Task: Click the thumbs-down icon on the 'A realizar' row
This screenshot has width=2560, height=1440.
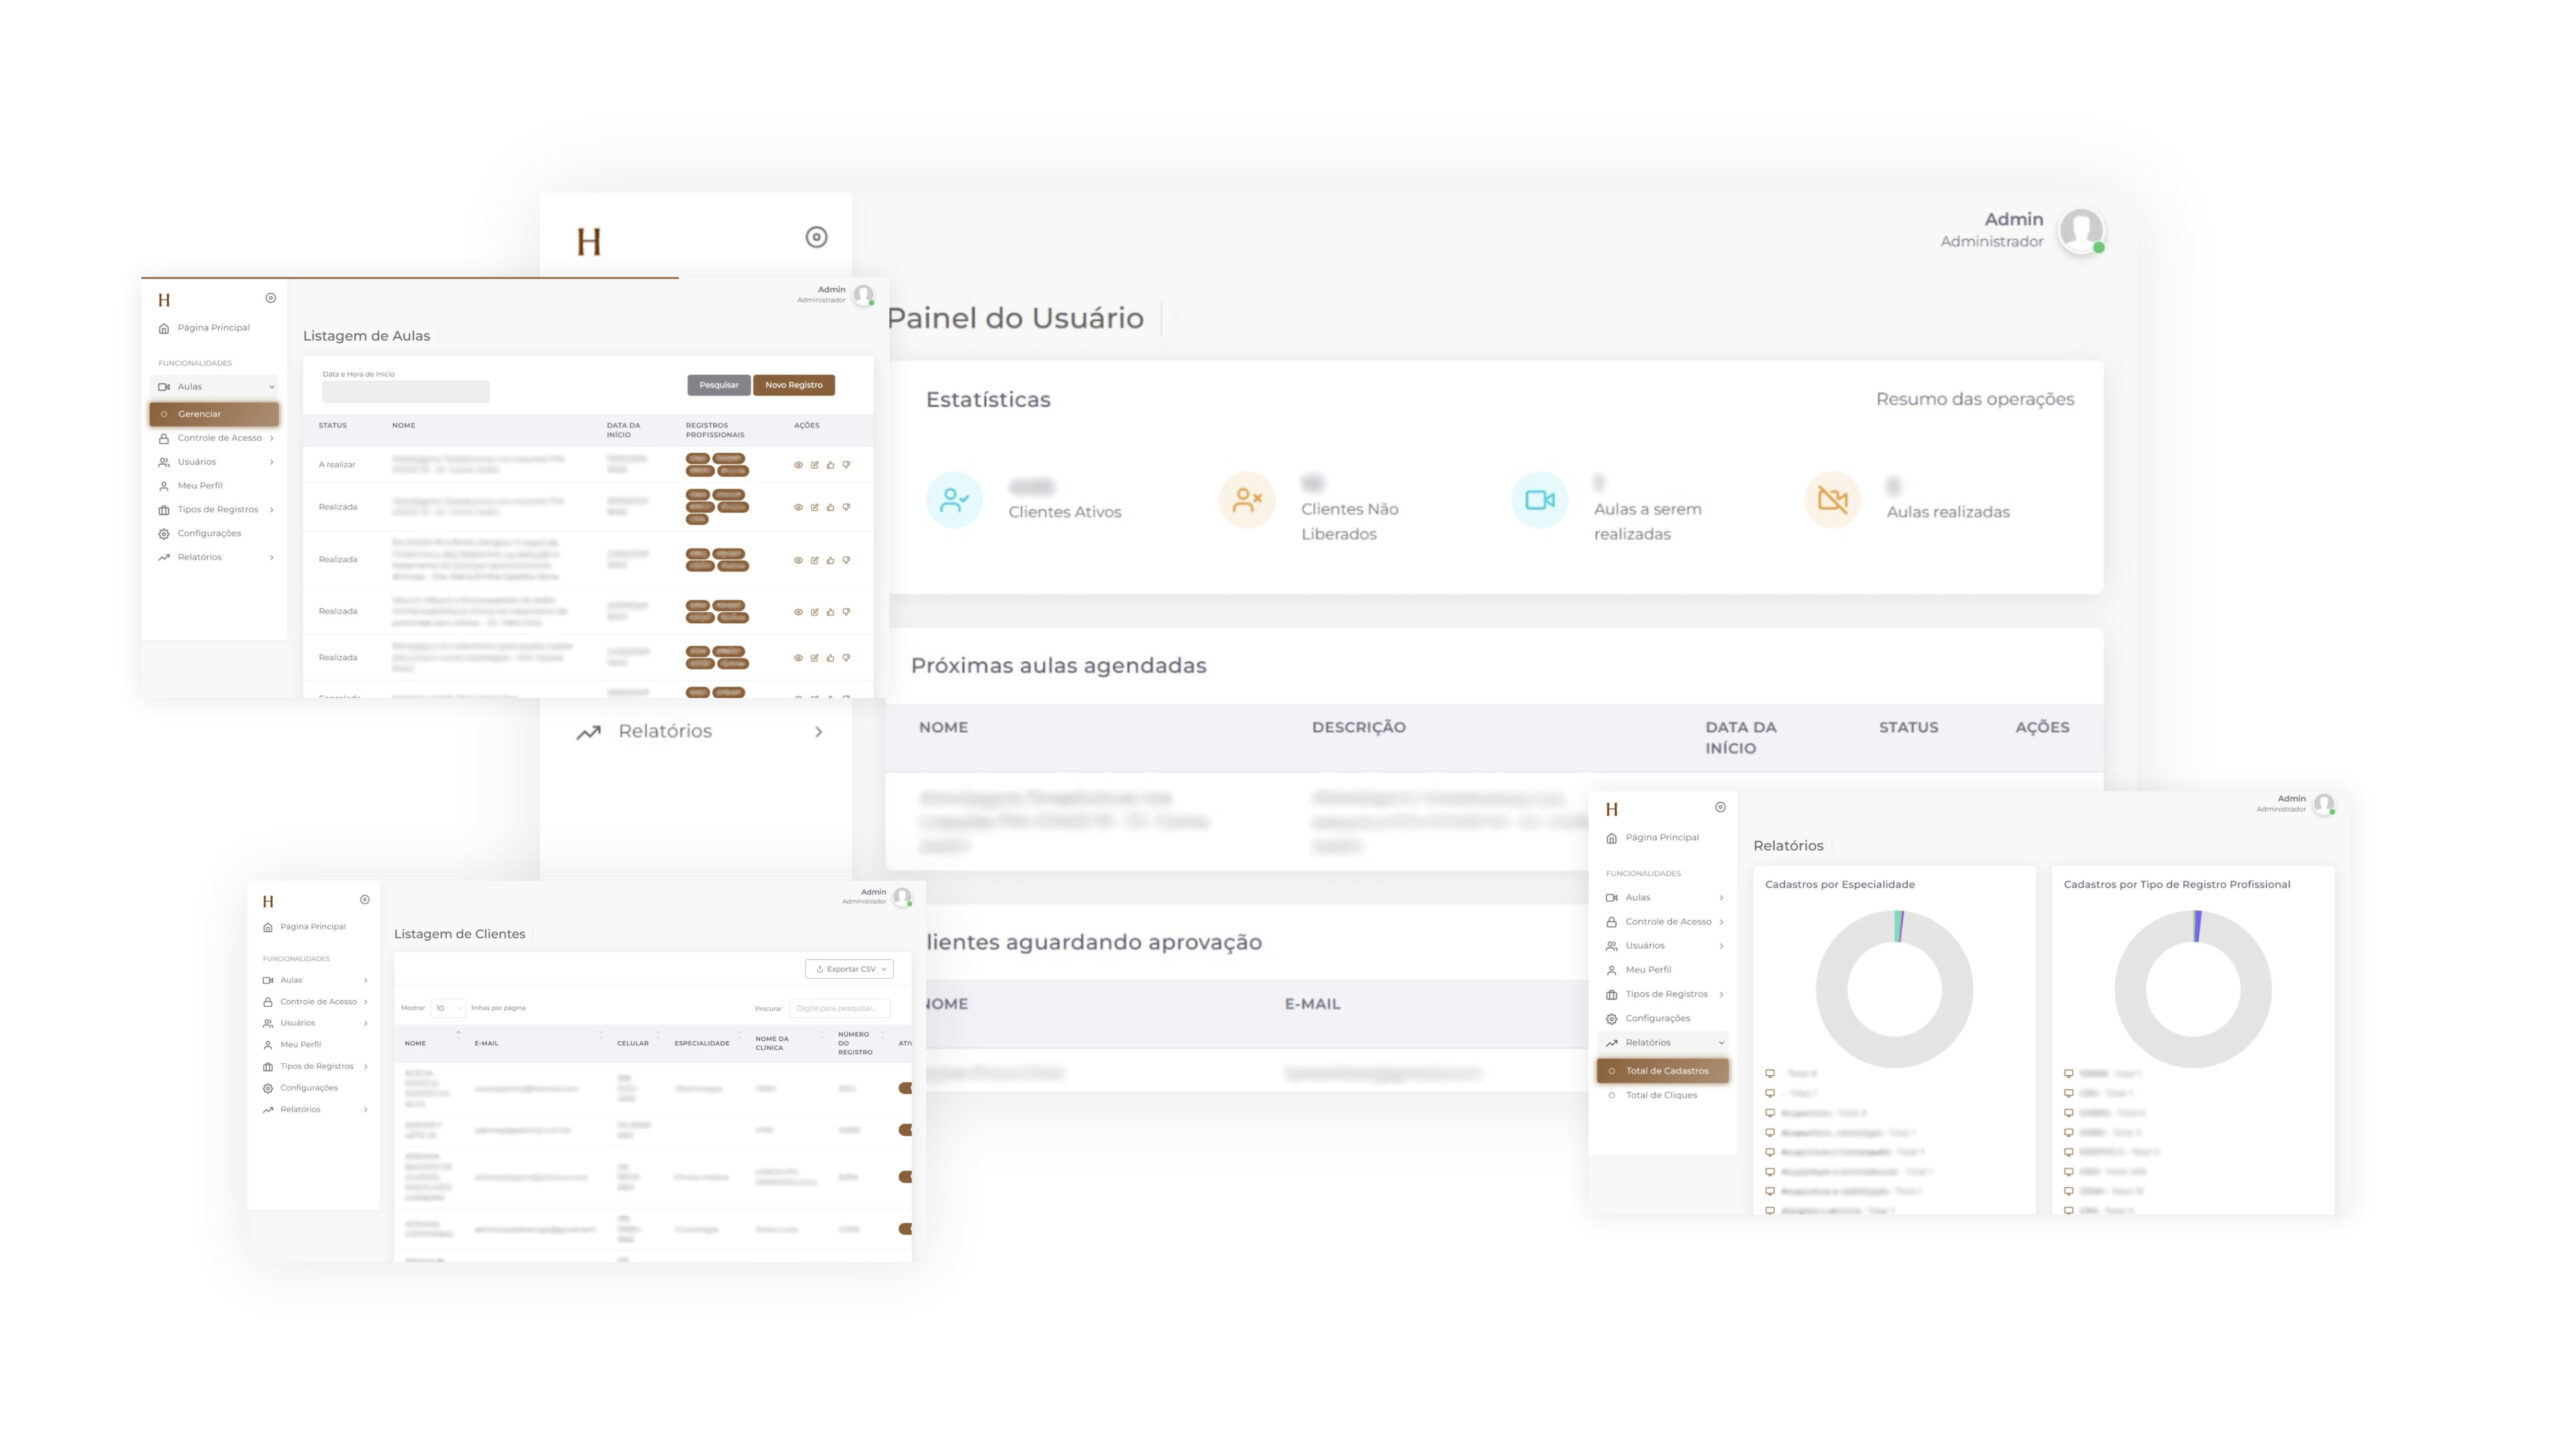Action: click(846, 465)
